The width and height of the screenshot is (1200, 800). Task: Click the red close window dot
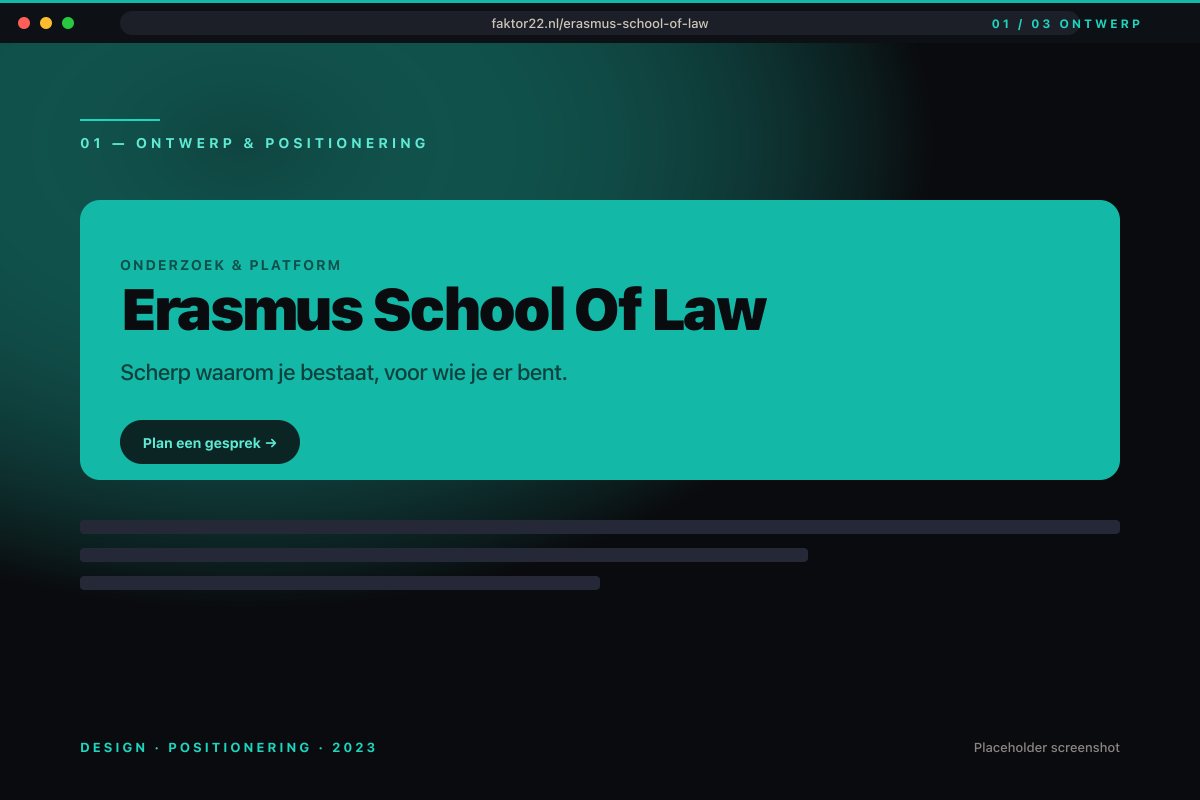coord(24,23)
